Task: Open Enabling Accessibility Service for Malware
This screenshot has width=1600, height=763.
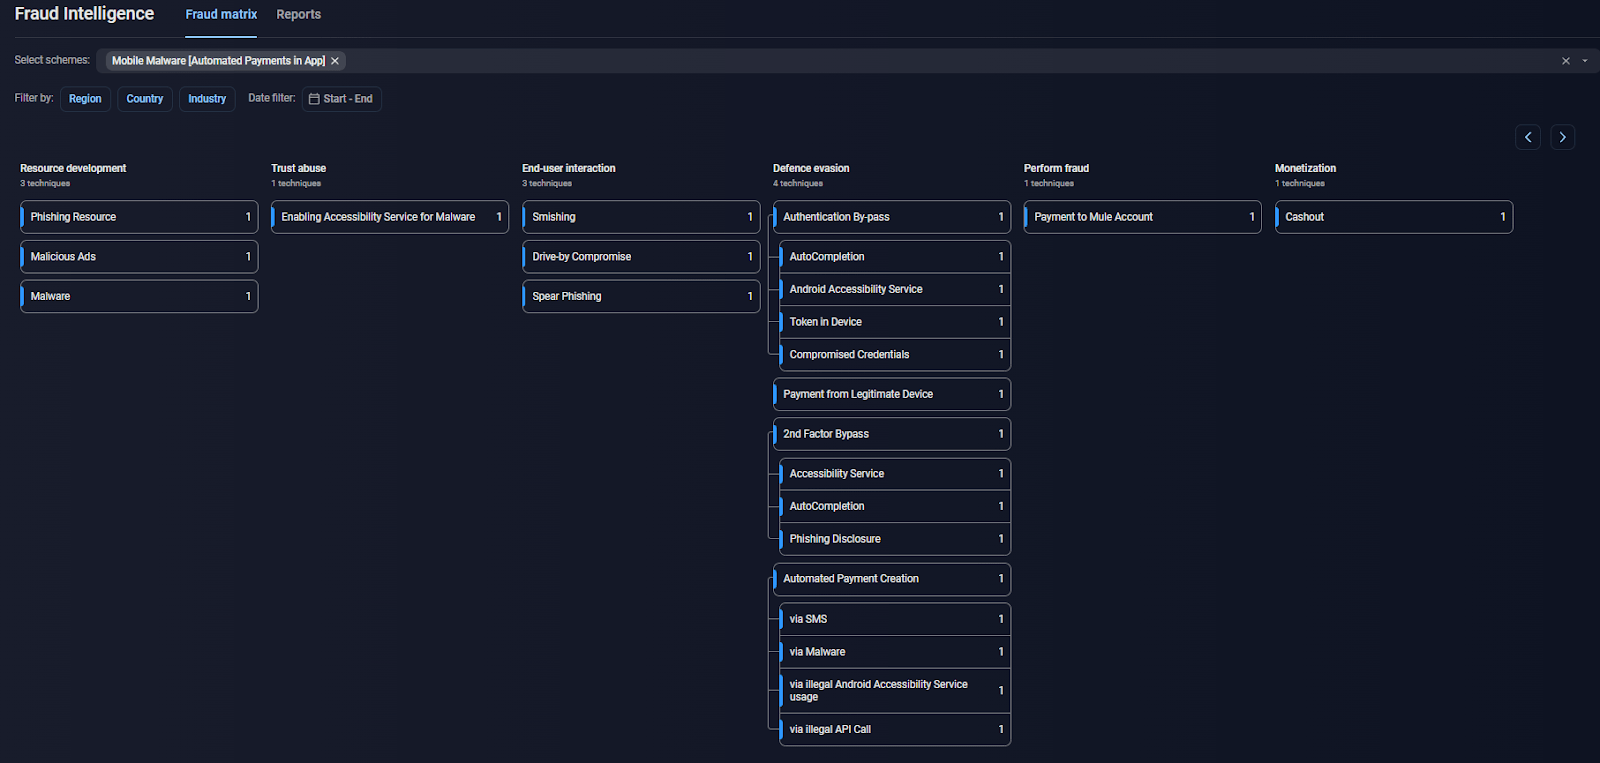Action: coord(390,217)
